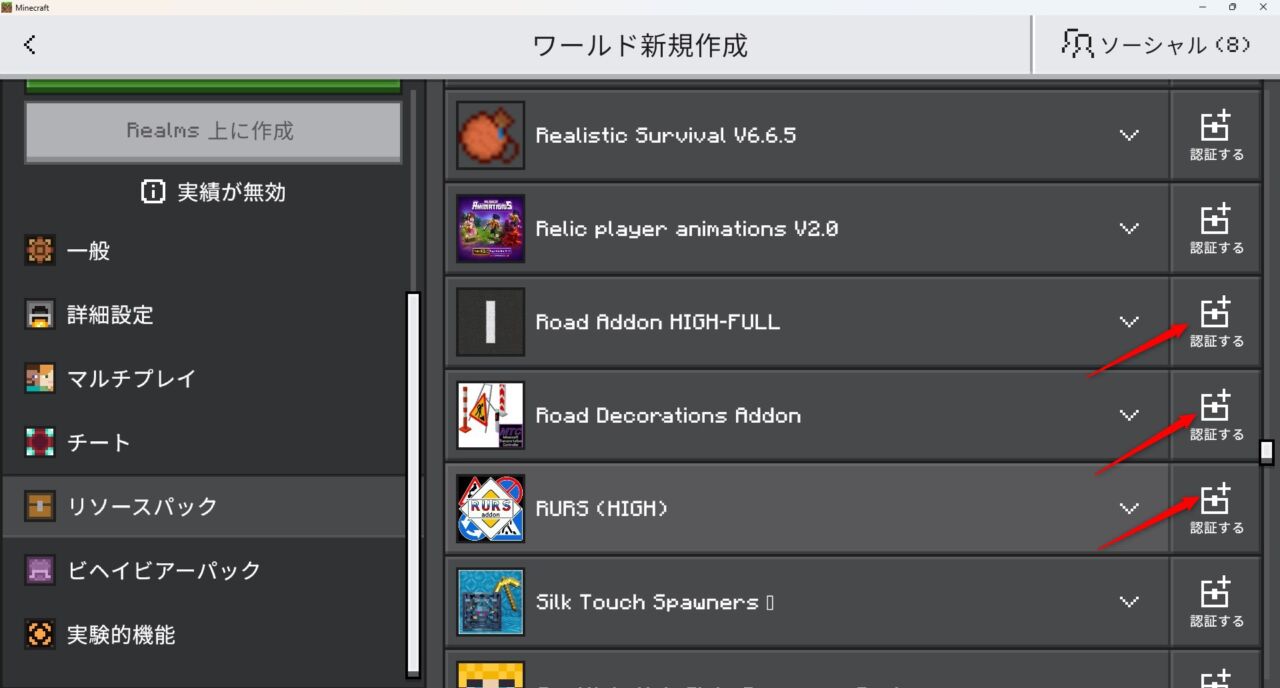
Task: Expand the Realistic Survival V6.6.5 details
Action: pos(1129,135)
